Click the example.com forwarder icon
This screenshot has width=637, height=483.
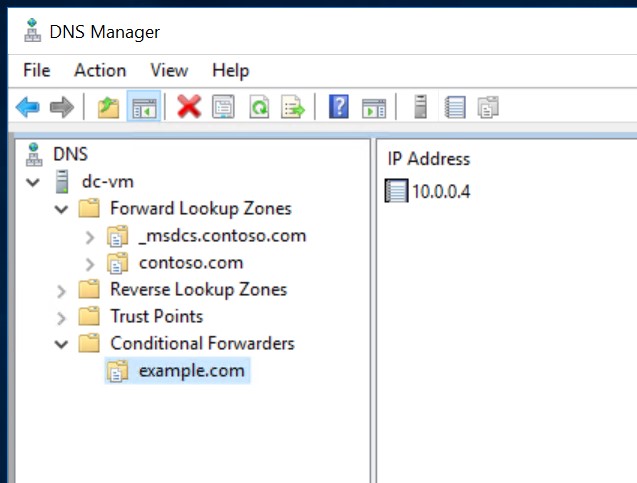pos(117,371)
